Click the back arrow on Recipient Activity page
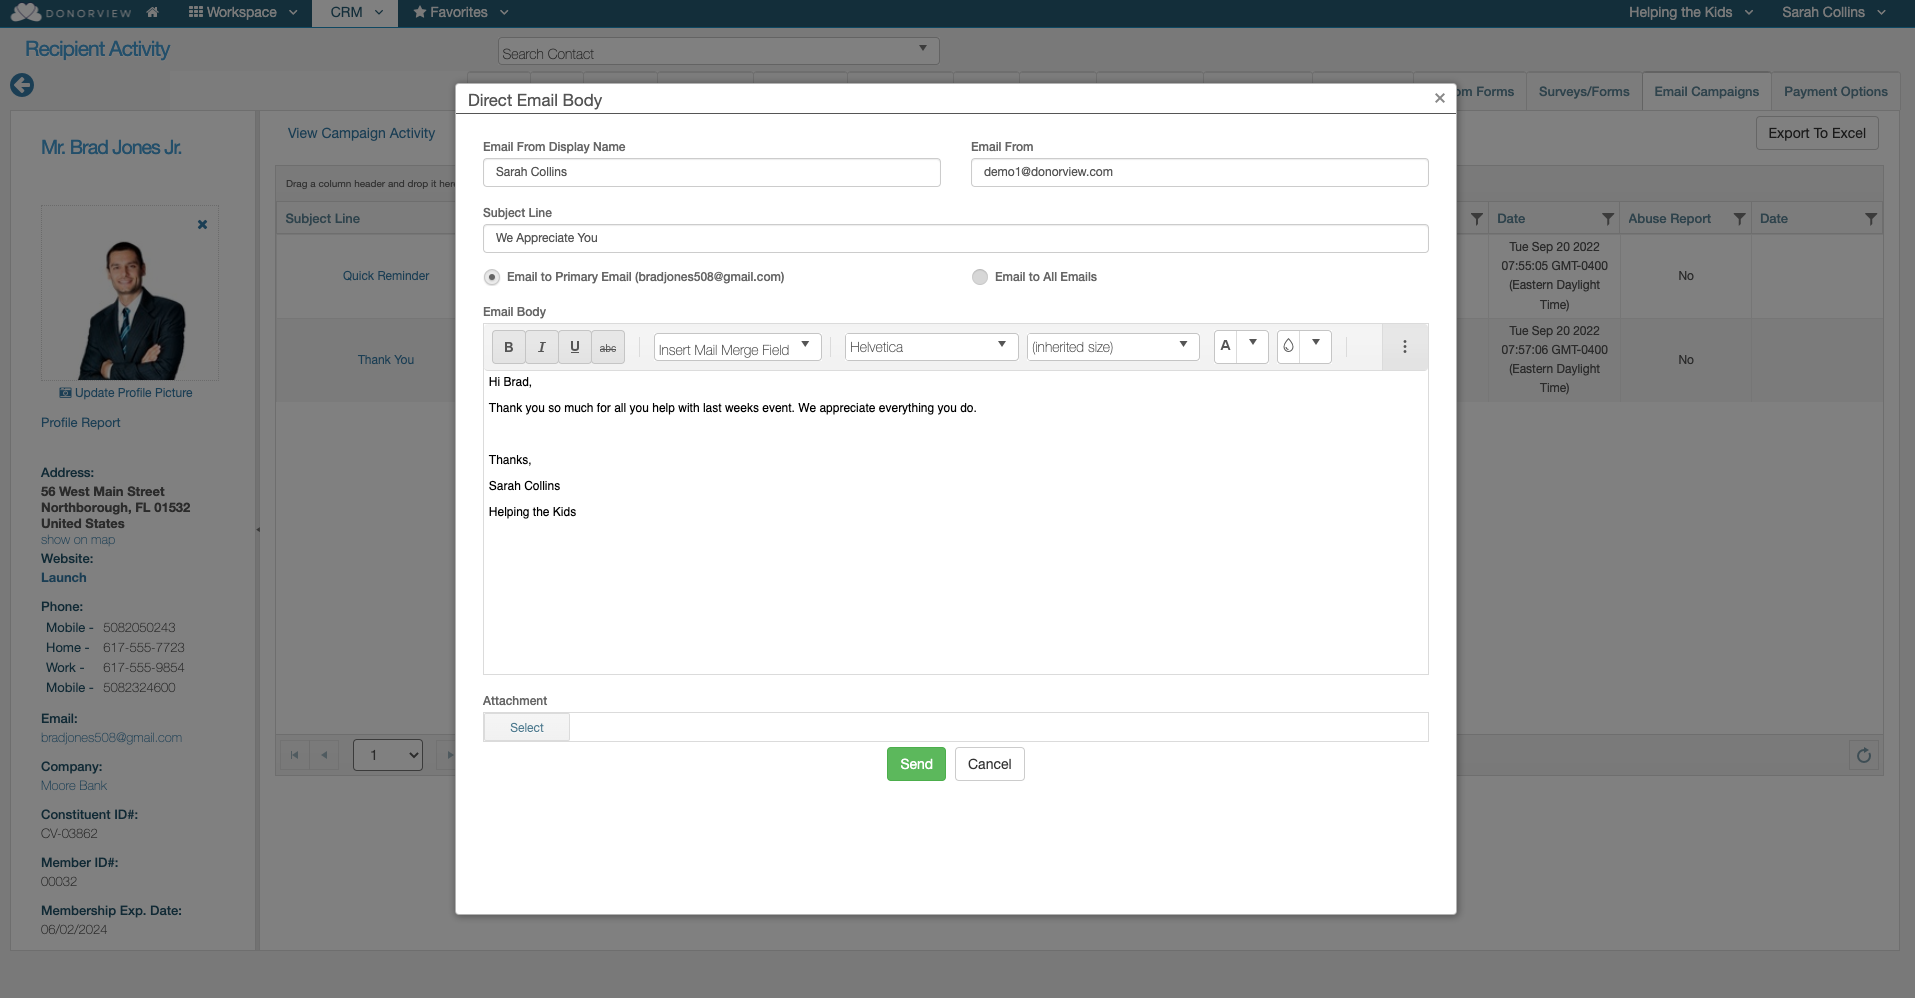 click(22, 85)
